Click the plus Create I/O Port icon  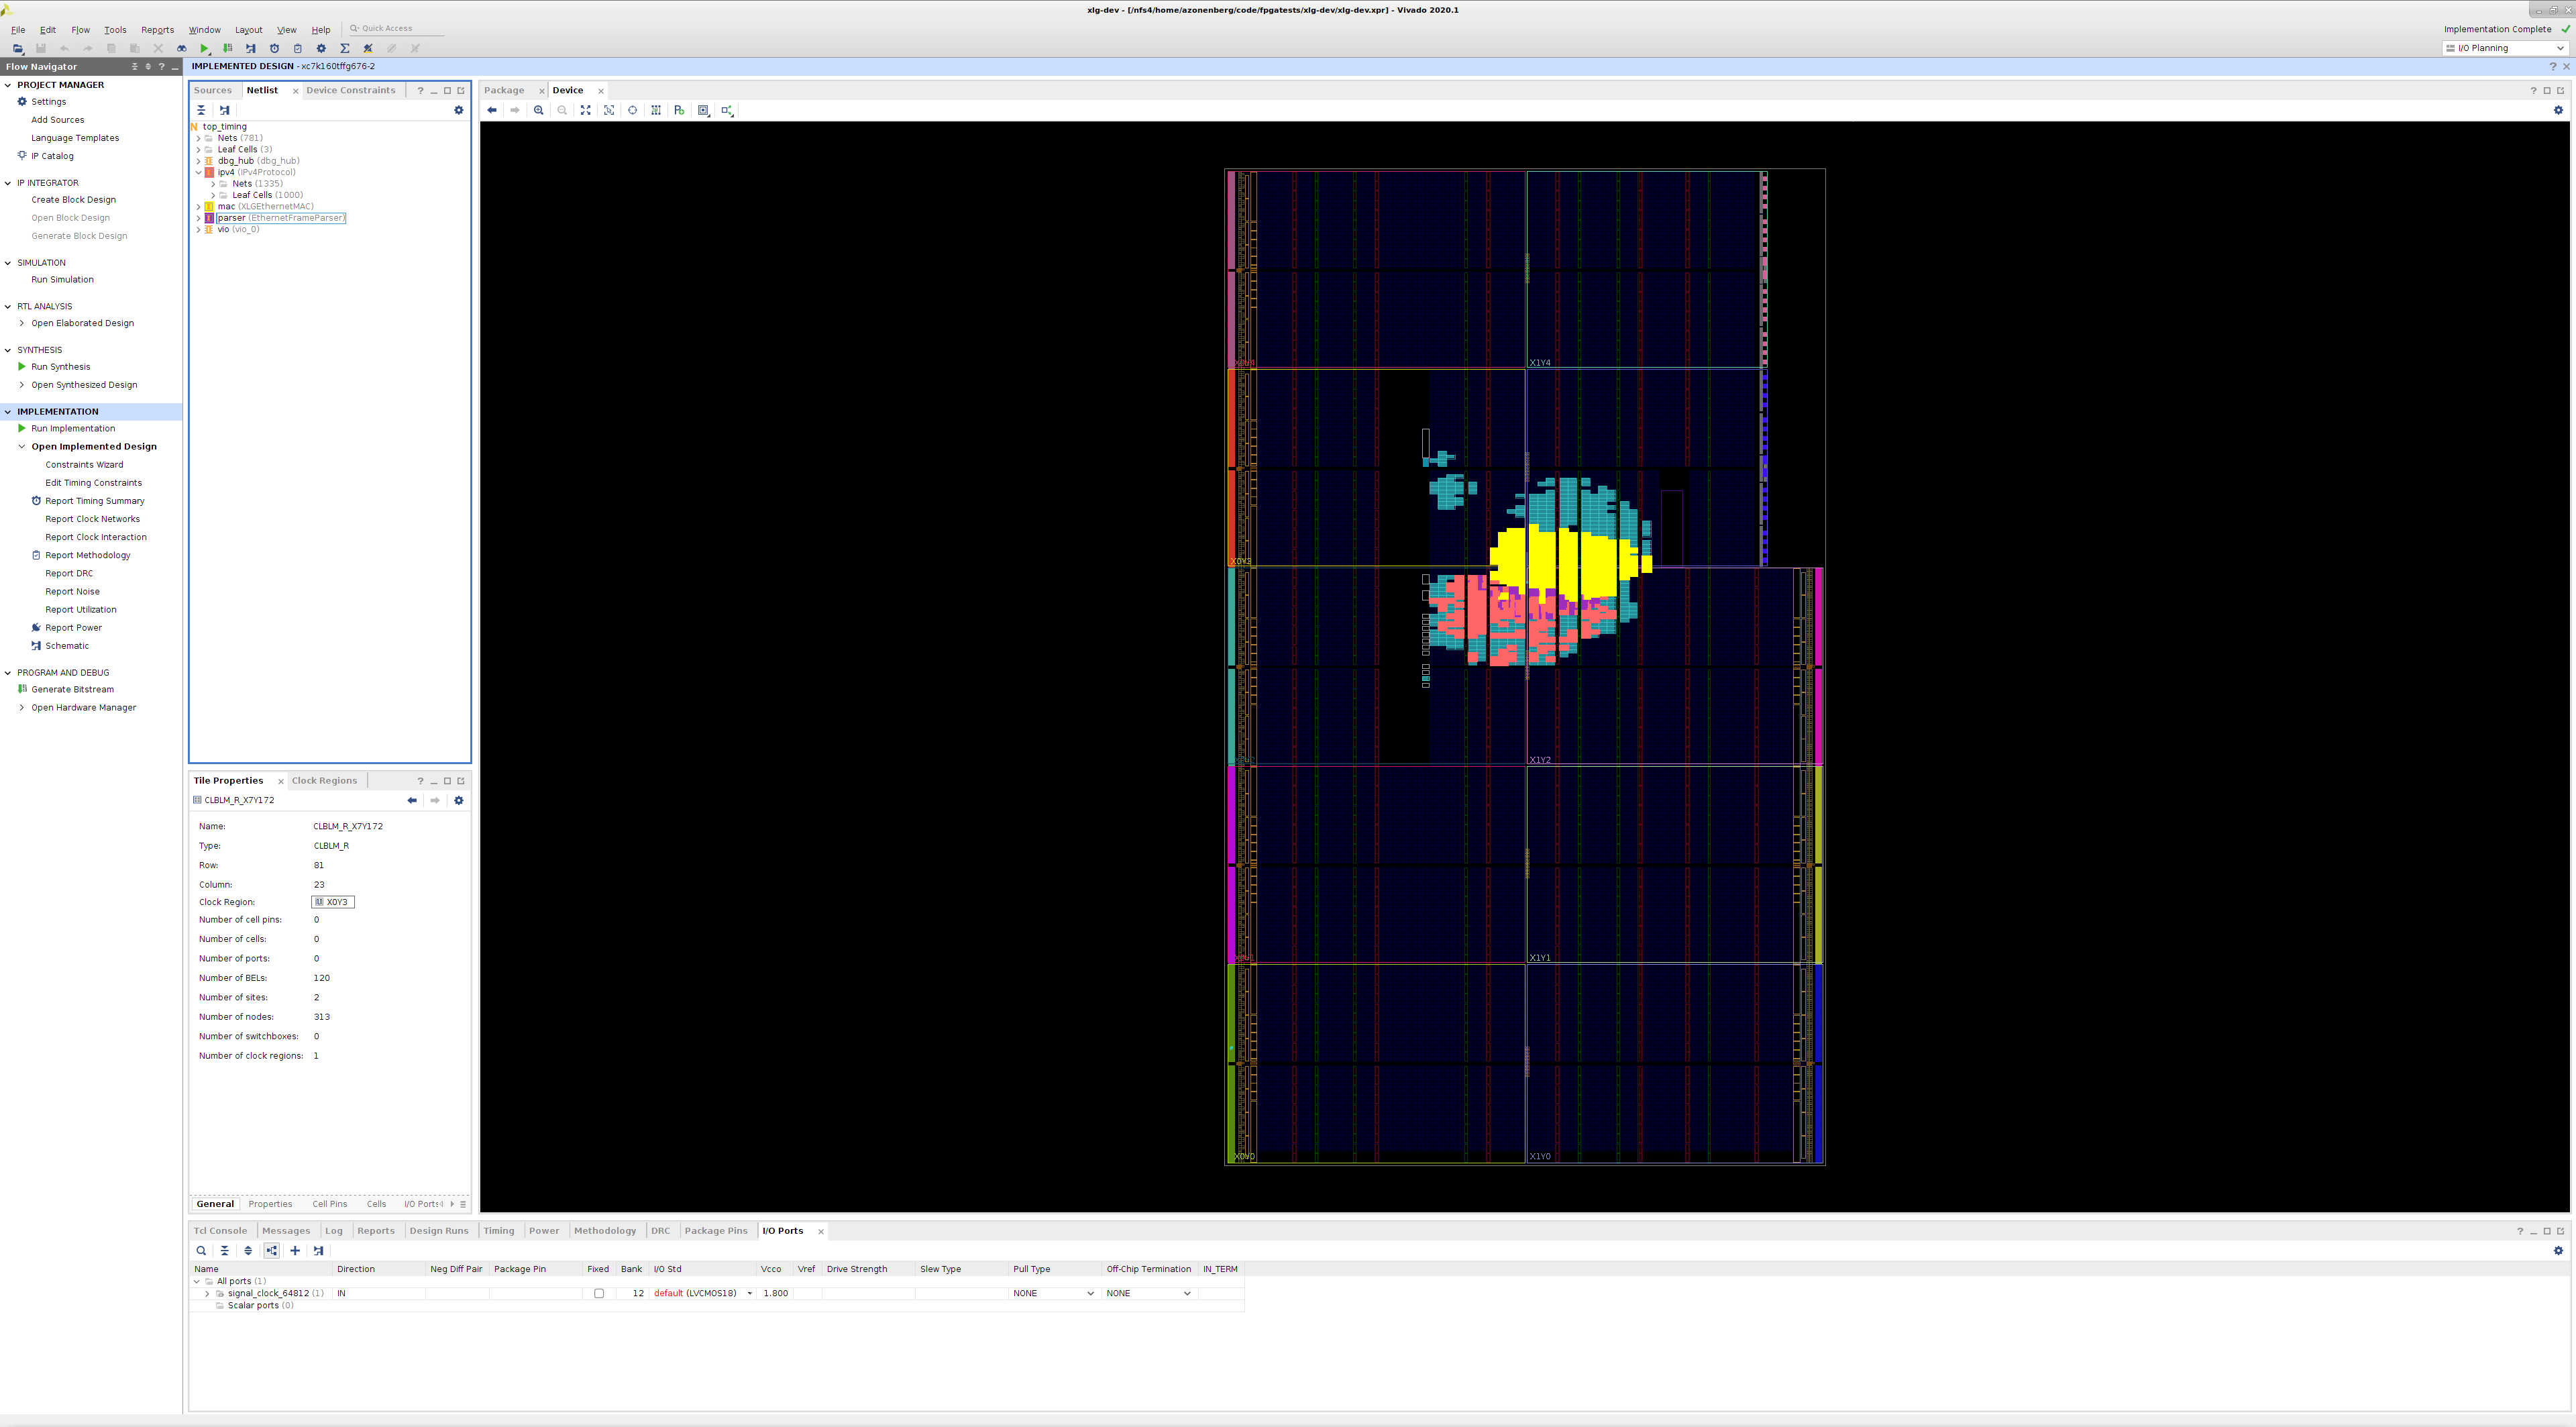click(295, 1251)
